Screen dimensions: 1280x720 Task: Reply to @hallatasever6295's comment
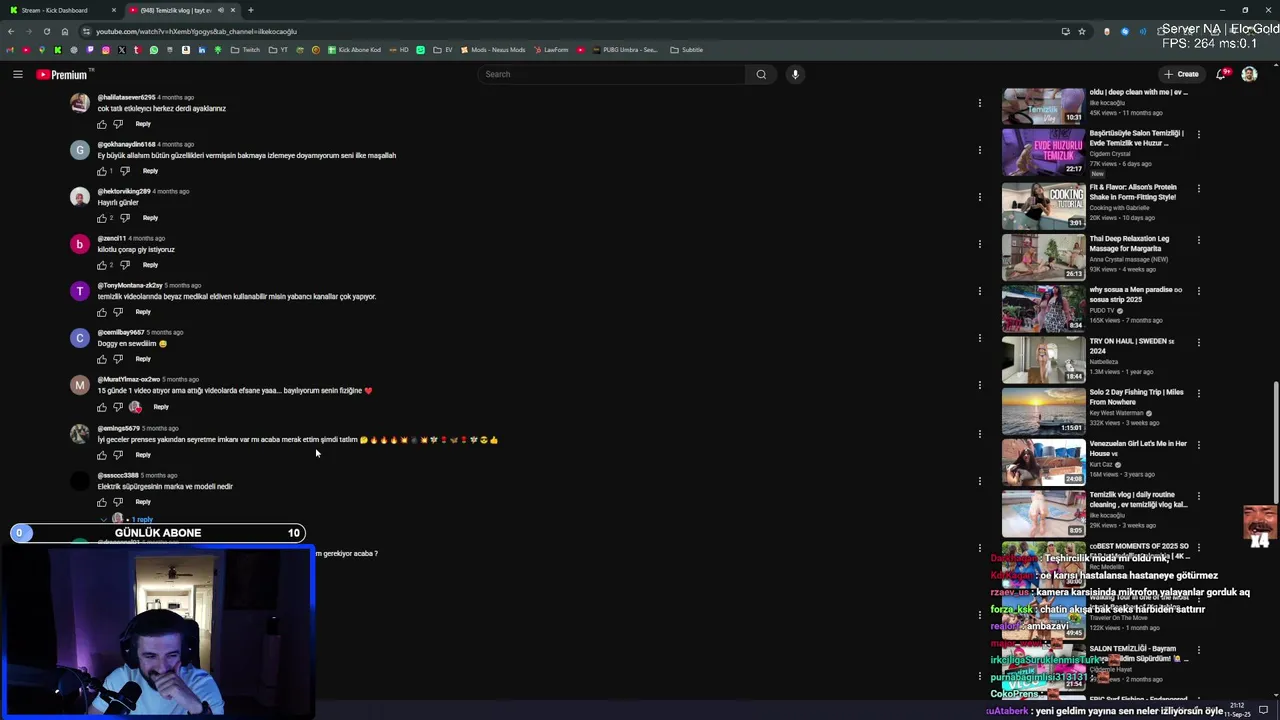(x=143, y=124)
